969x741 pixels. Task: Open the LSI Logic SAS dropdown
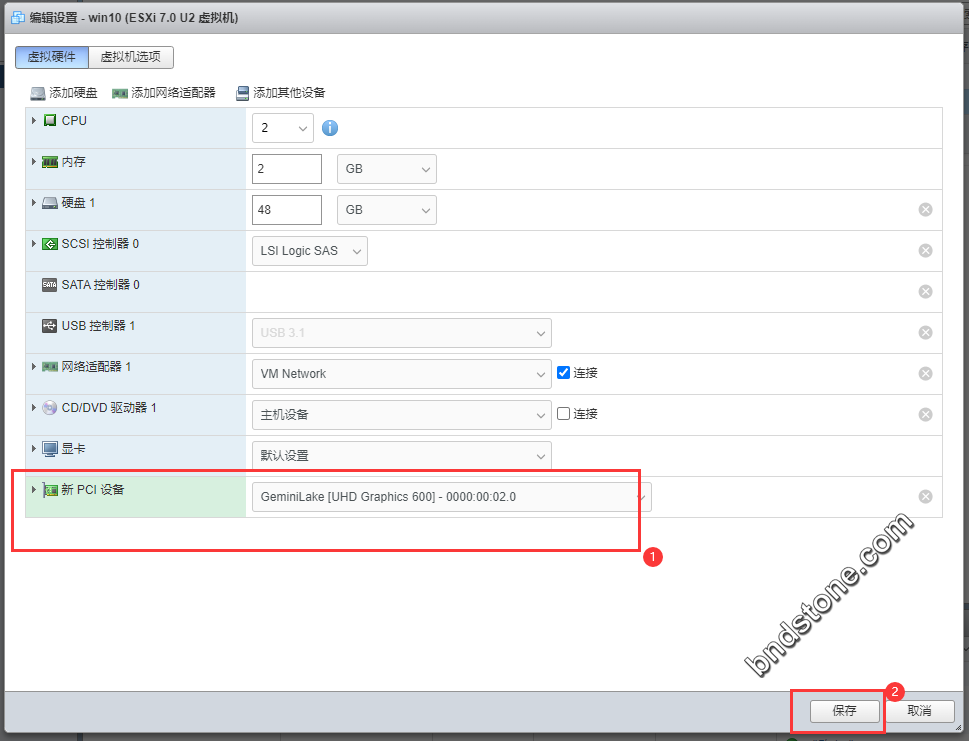point(310,251)
